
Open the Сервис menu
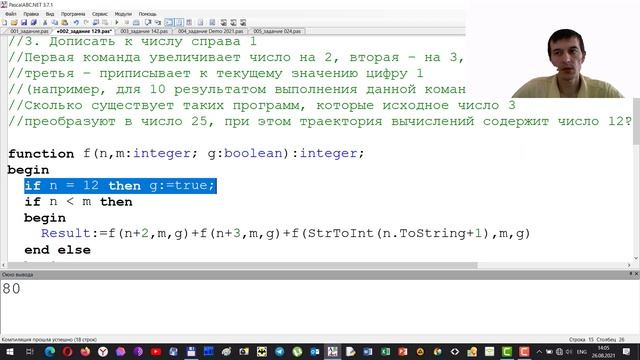[100, 14]
